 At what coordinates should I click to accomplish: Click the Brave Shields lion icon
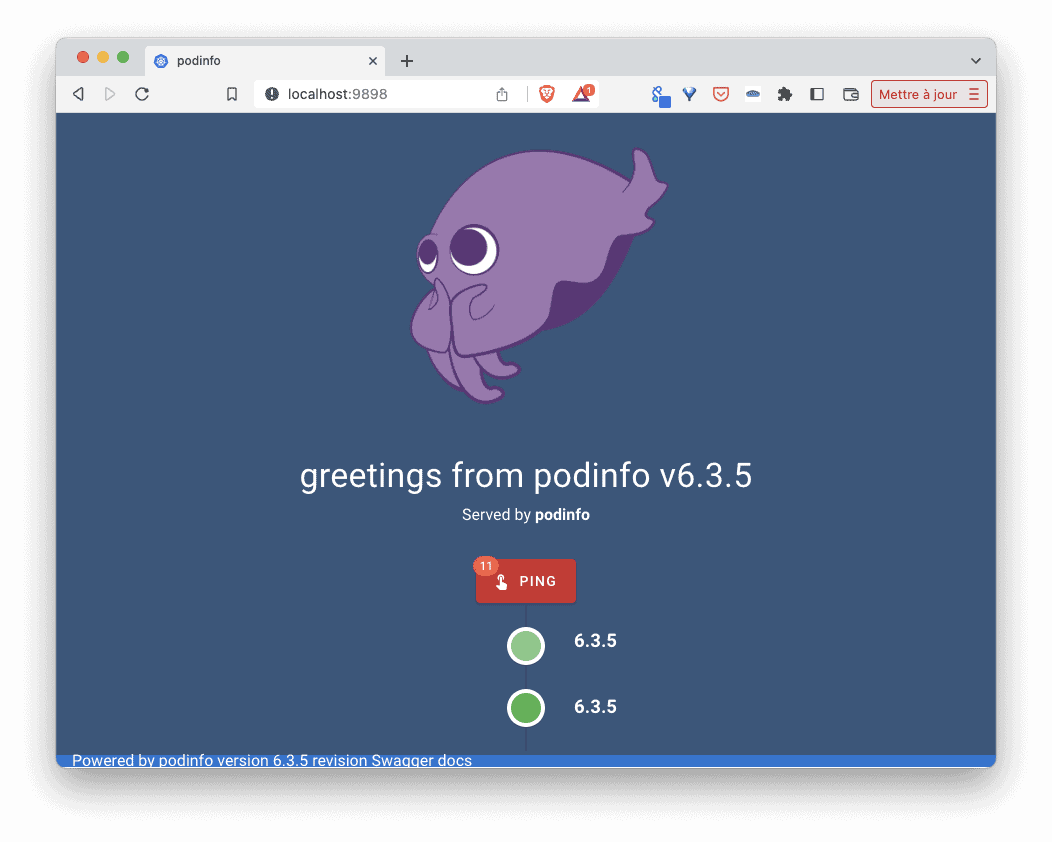pyautogui.click(x=547, y=94)
